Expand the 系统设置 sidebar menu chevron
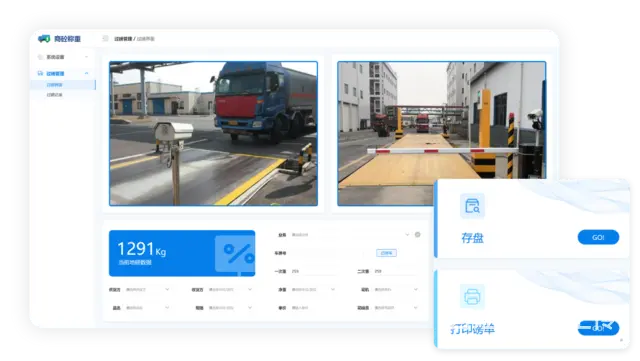Viewport: 640px width, 361px height. click(x=87, y=57)
